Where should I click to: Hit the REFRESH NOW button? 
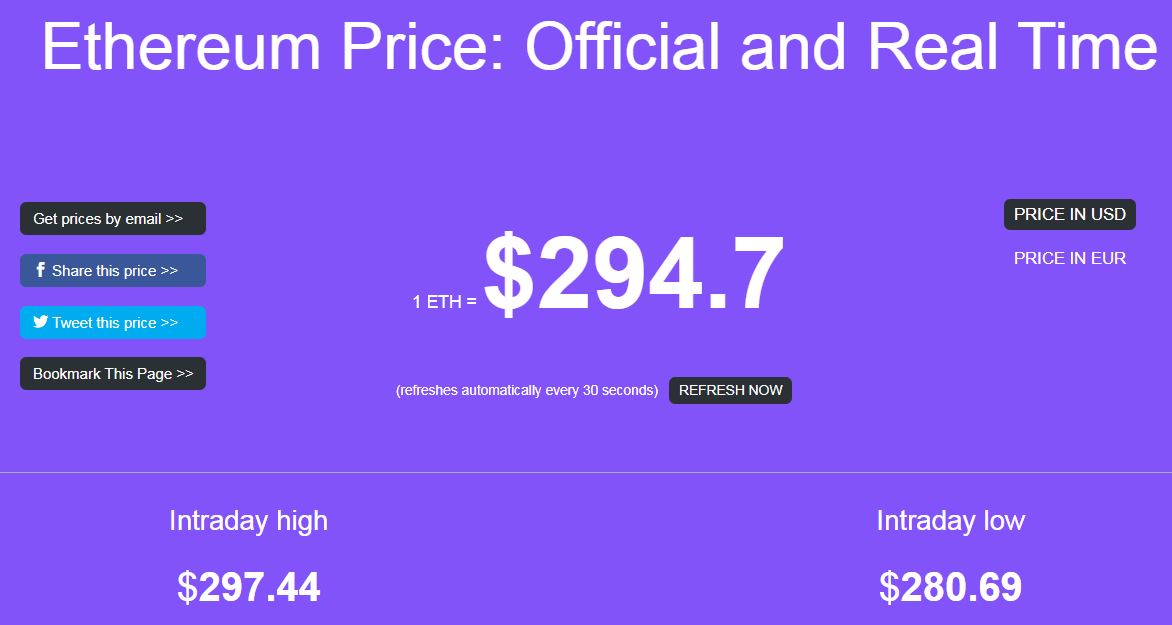730,390
